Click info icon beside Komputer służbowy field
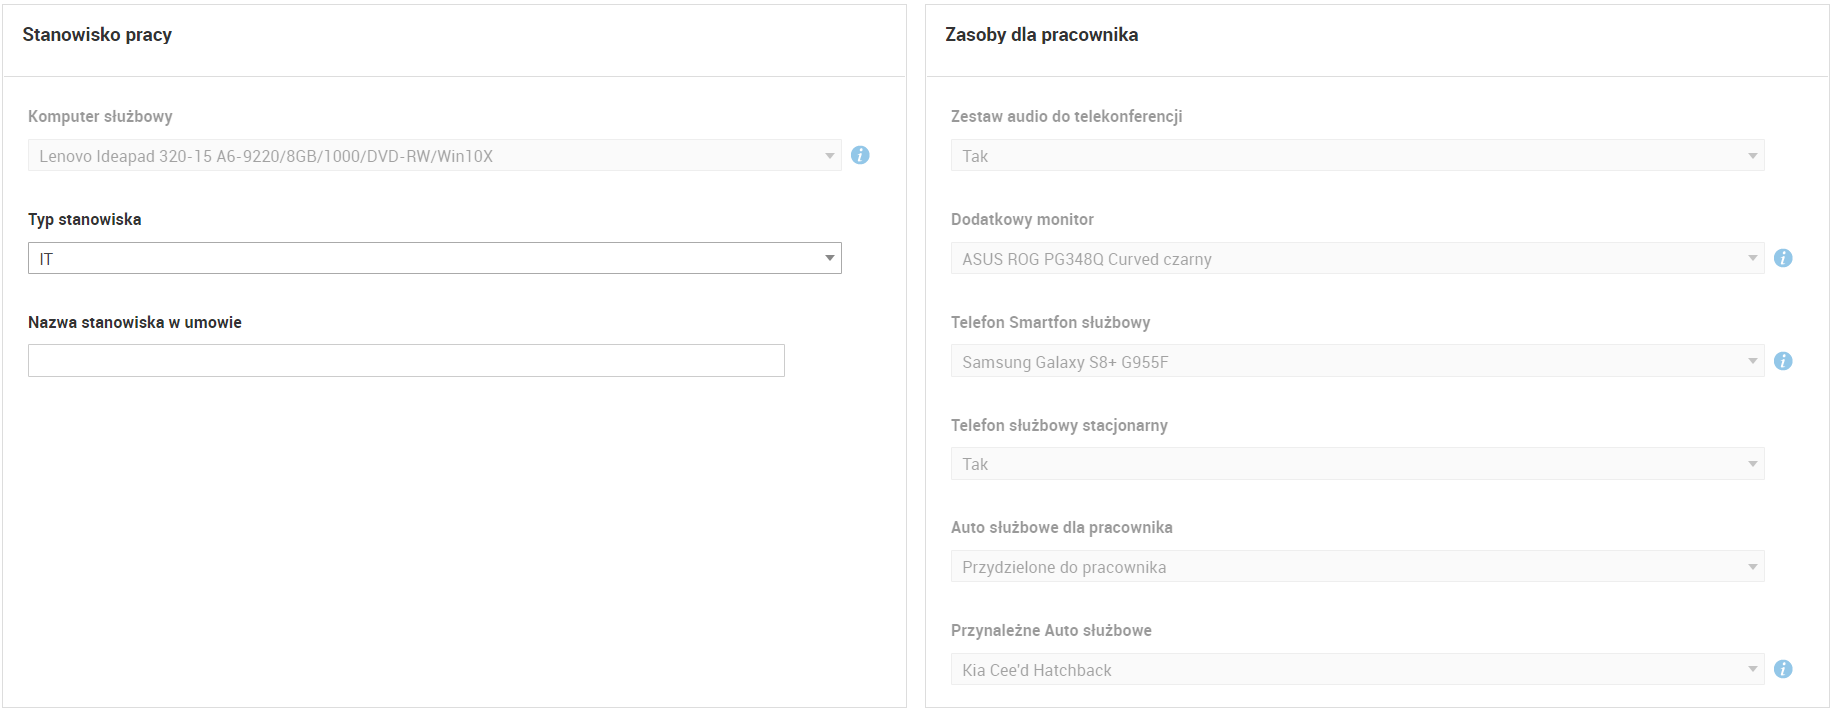The height and width of the screenshot is (715, 1831). (x=860, y=155)
